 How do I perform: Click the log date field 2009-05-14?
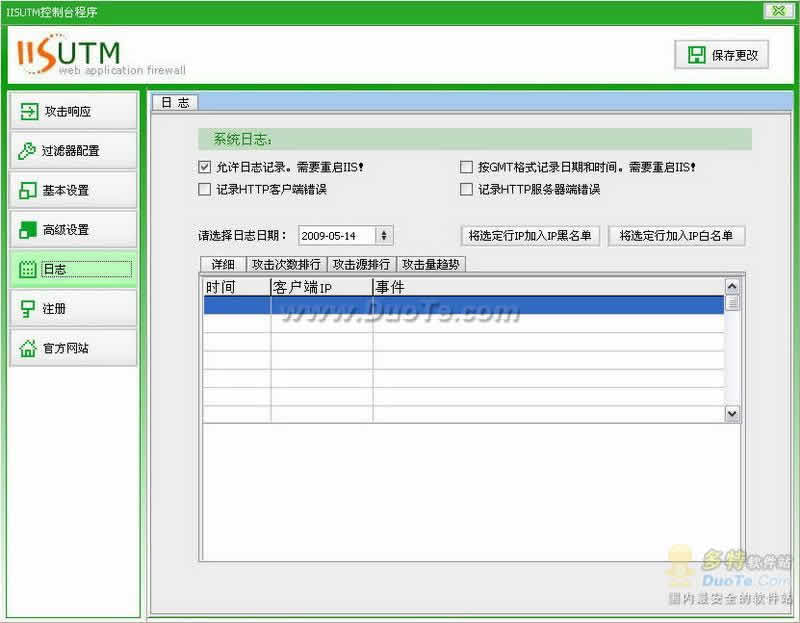(337, 236)
